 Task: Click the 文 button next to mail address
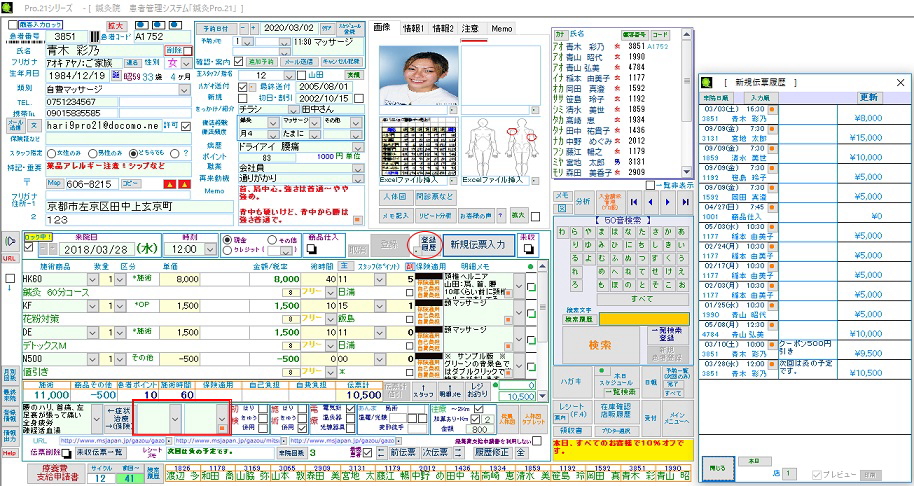[x=34, y=125]
